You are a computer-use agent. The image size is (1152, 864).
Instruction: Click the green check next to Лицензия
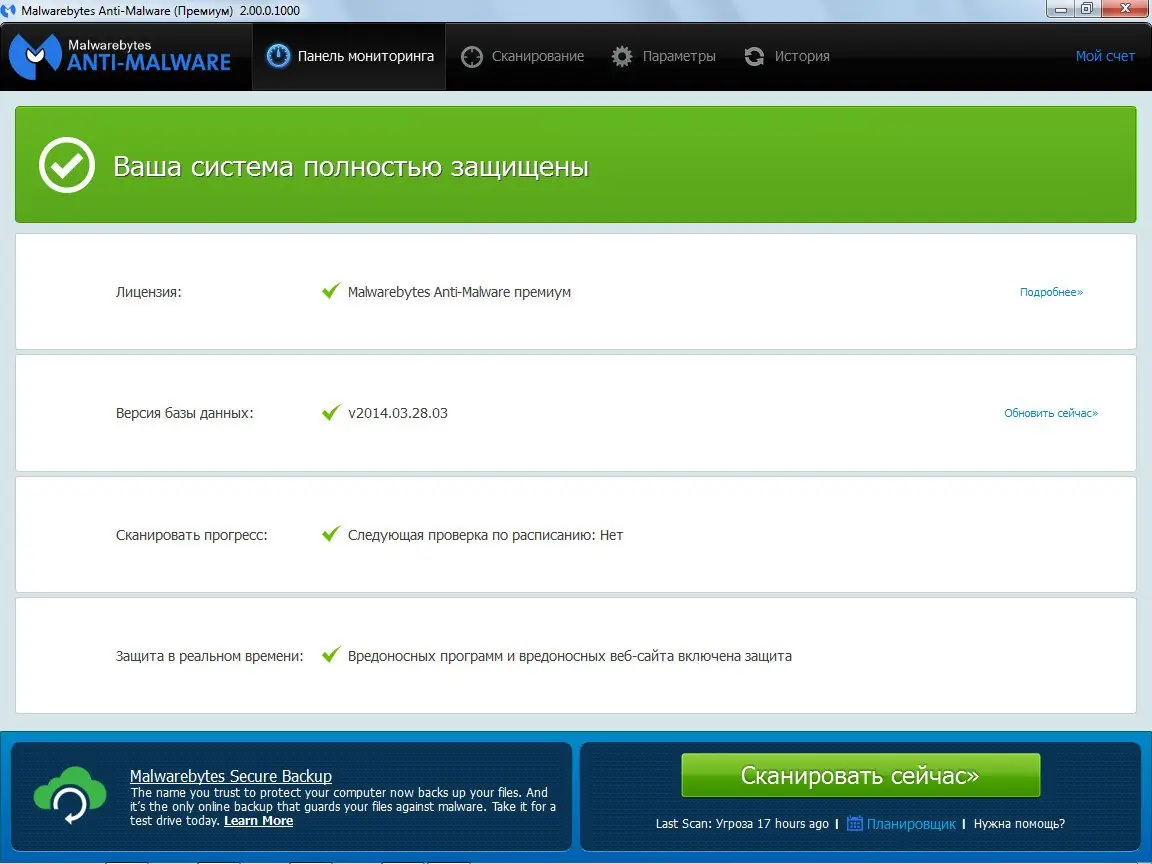point(331,291)
